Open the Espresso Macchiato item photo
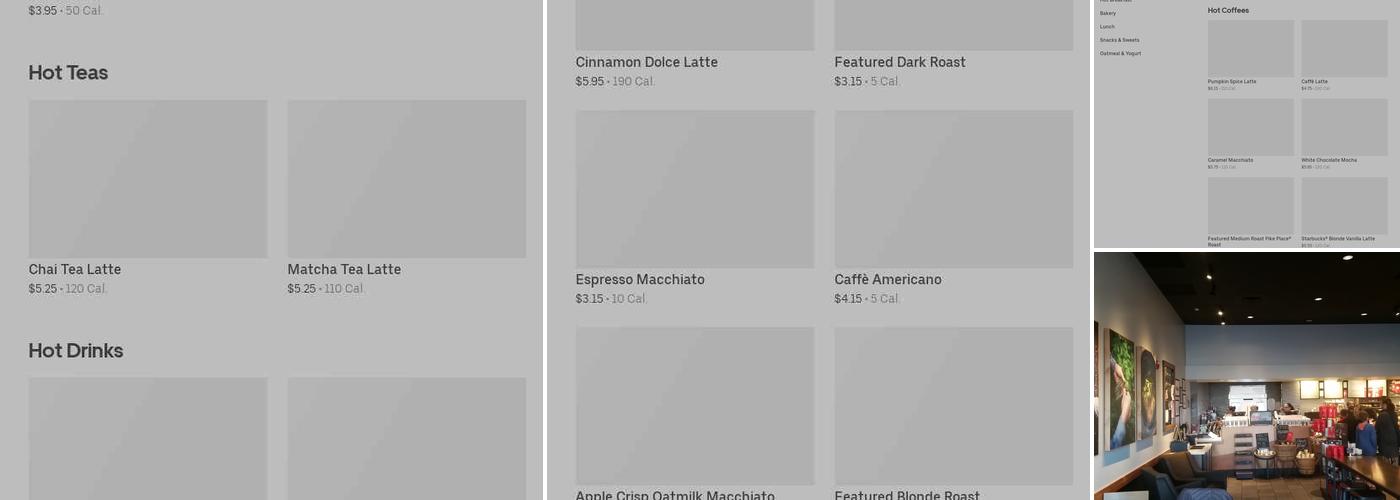 pyautogui.click(x=695, y=189)
